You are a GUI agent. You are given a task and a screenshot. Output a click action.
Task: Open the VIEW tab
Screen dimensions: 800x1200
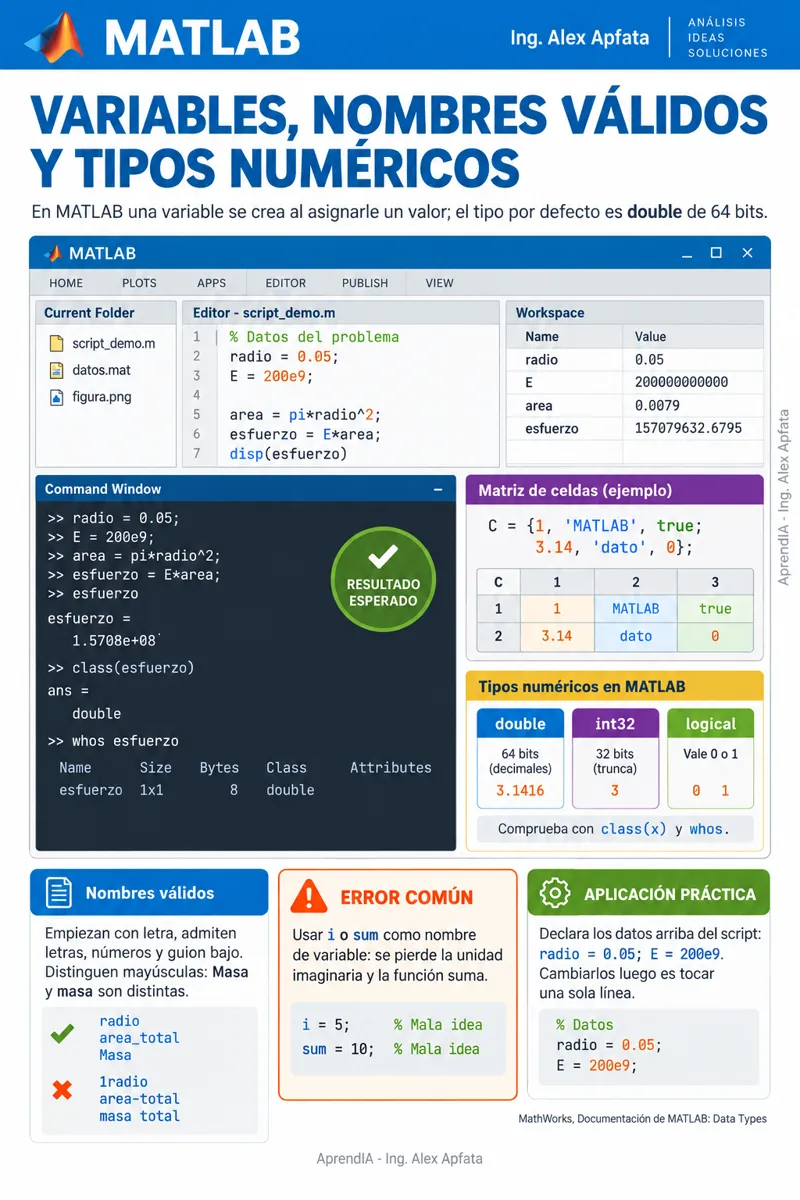[439, 283]
